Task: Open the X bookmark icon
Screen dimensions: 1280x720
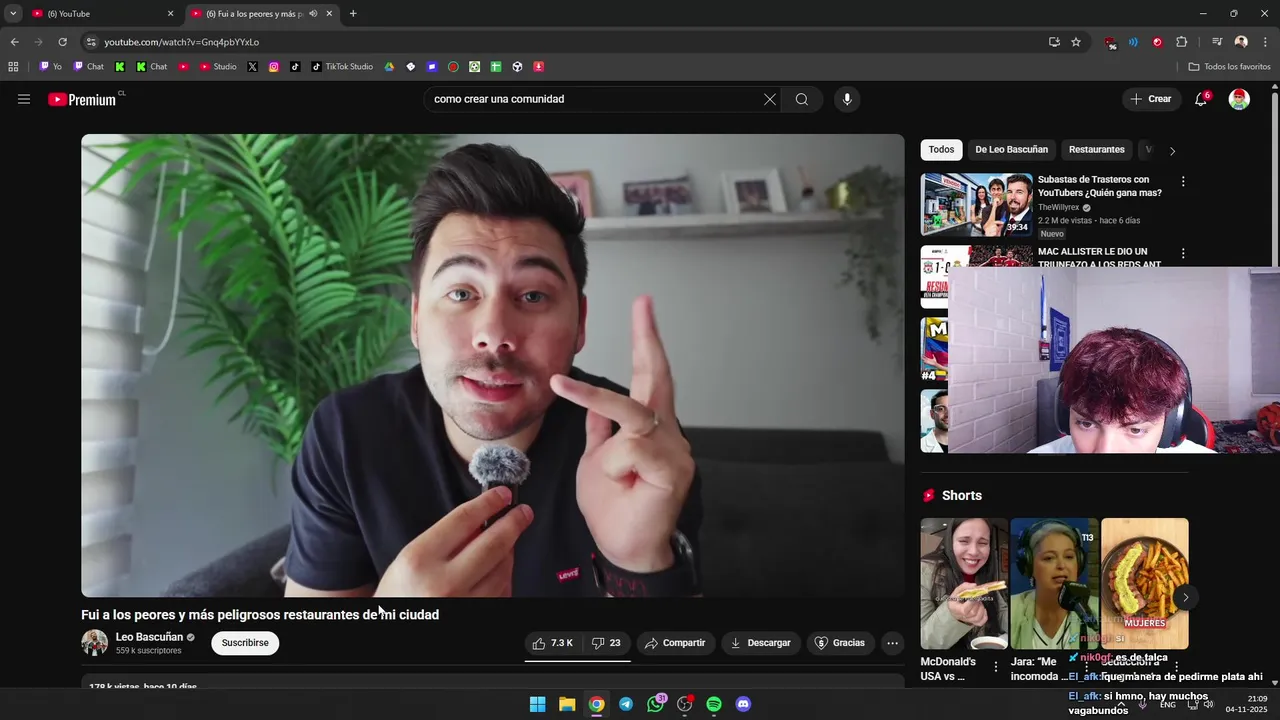Action: [252, 67]
